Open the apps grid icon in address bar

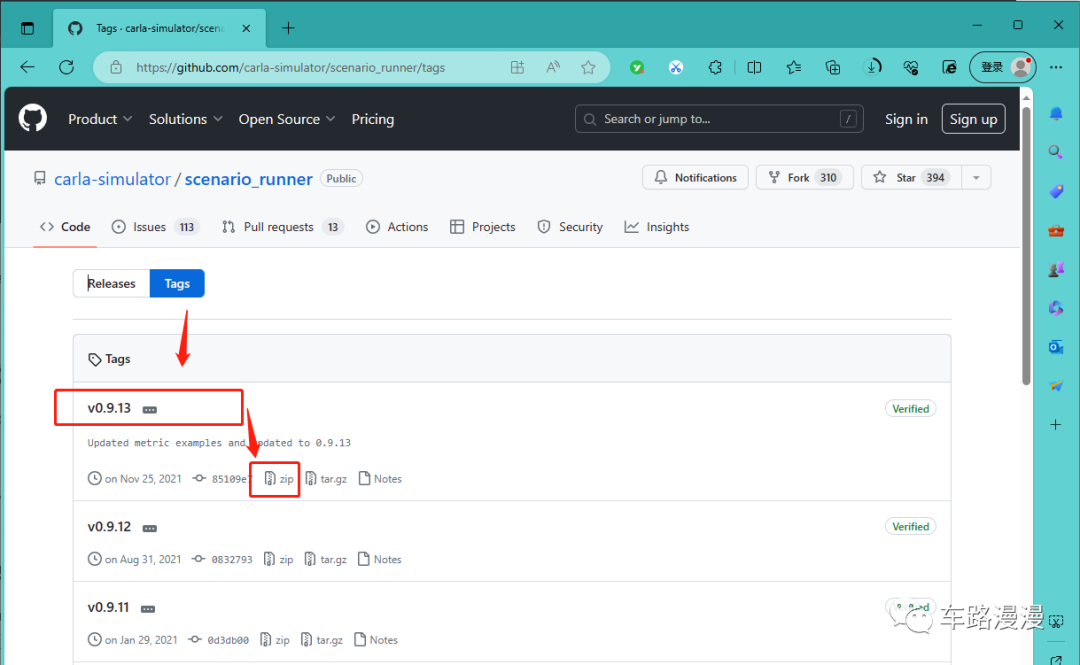[x=517, y=68]
